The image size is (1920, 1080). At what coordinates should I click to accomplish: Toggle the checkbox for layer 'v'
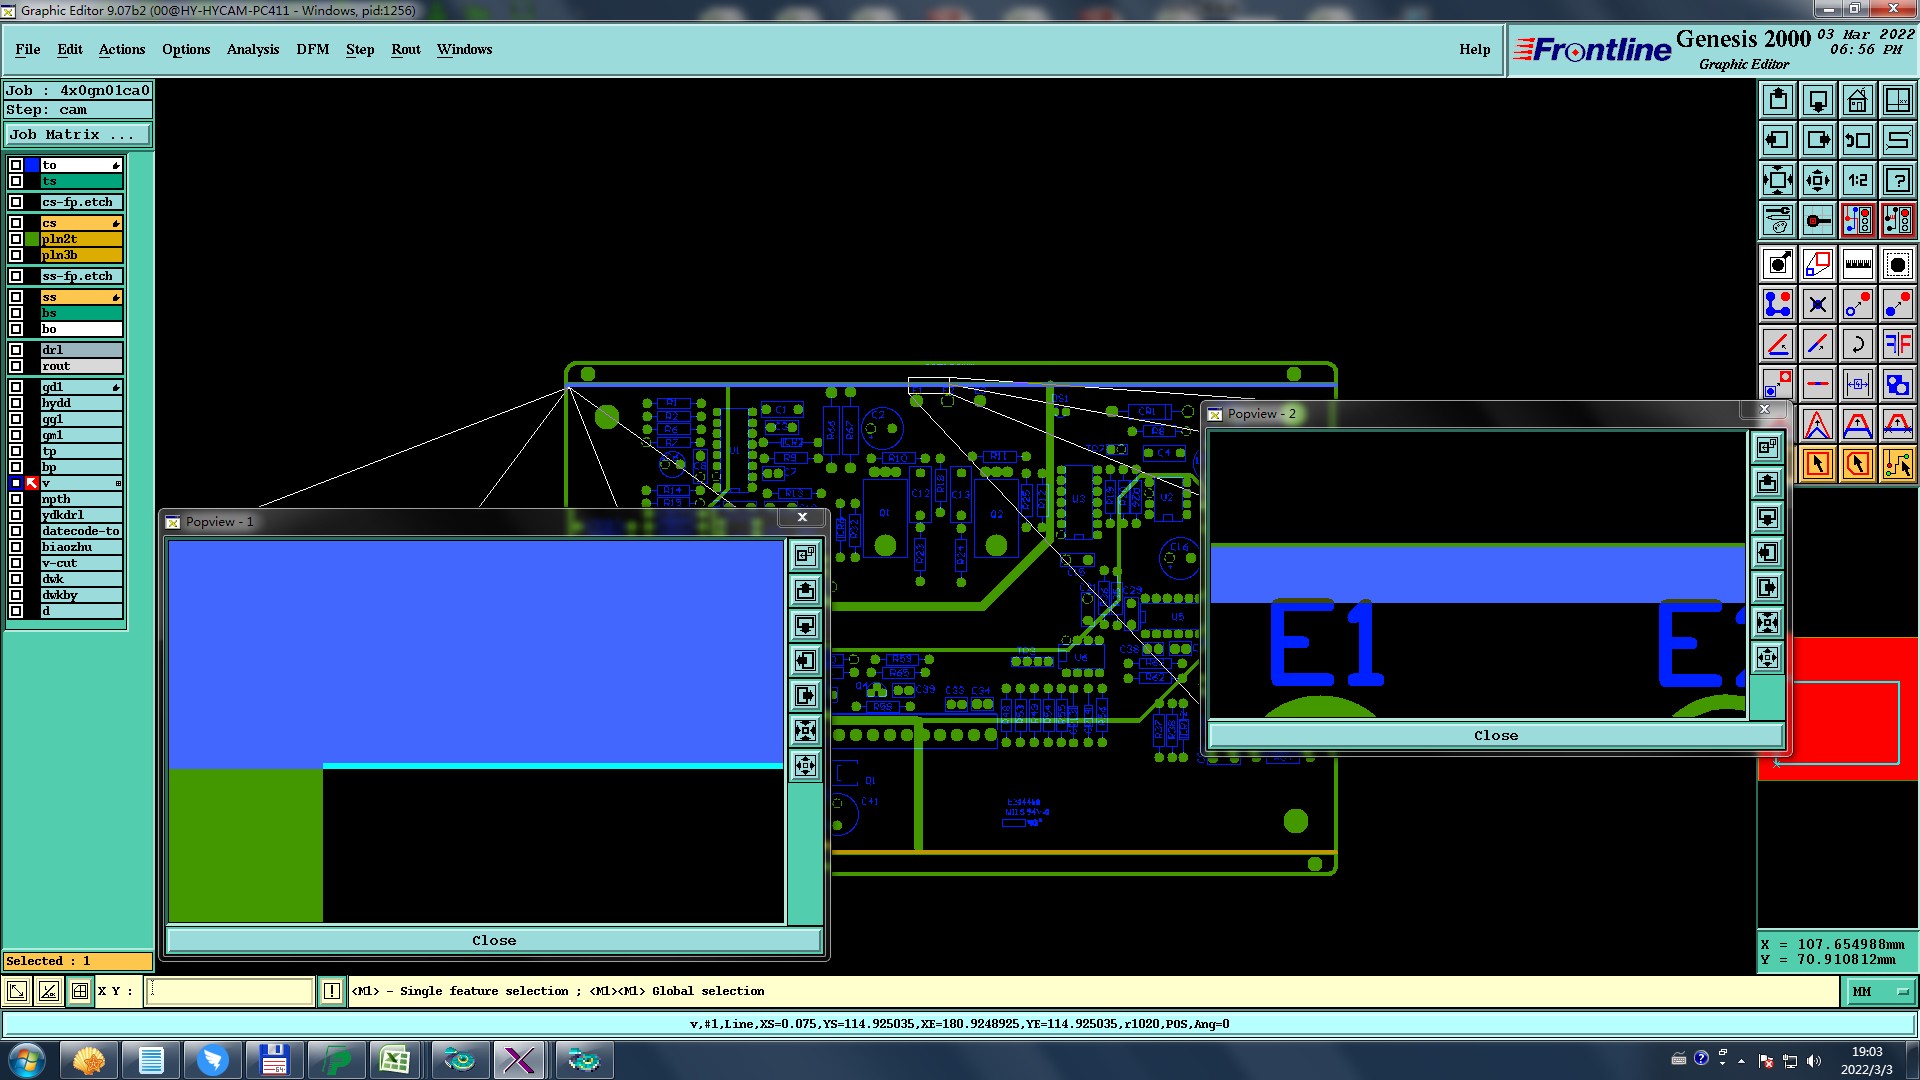16,483
